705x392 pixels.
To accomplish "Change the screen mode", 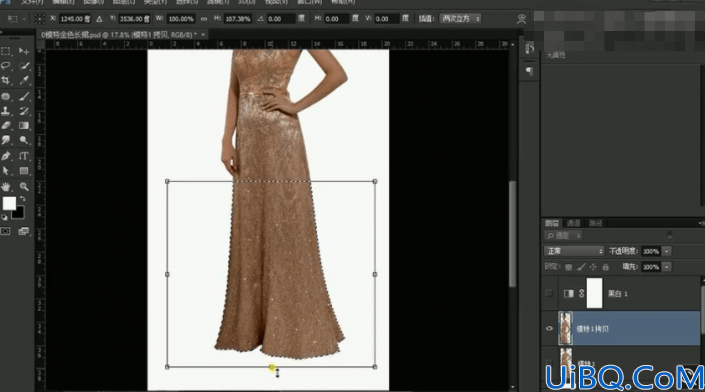I will tap(23, 231).
